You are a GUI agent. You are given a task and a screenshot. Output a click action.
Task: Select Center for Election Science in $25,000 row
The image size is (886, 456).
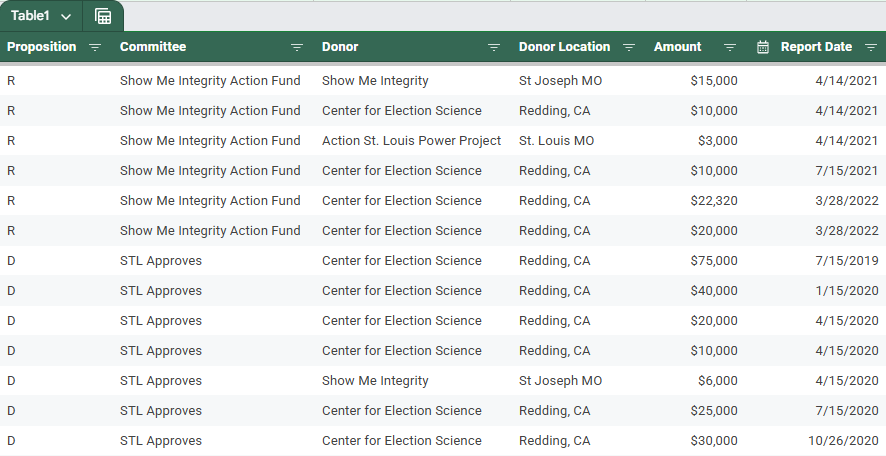click(x=402, y=411)
